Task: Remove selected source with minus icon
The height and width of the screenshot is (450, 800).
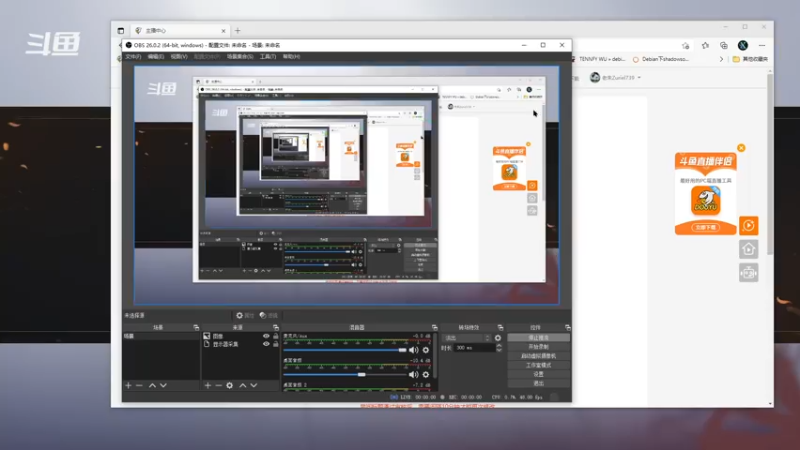Action: pyautogui.click(x=218, y=385)
